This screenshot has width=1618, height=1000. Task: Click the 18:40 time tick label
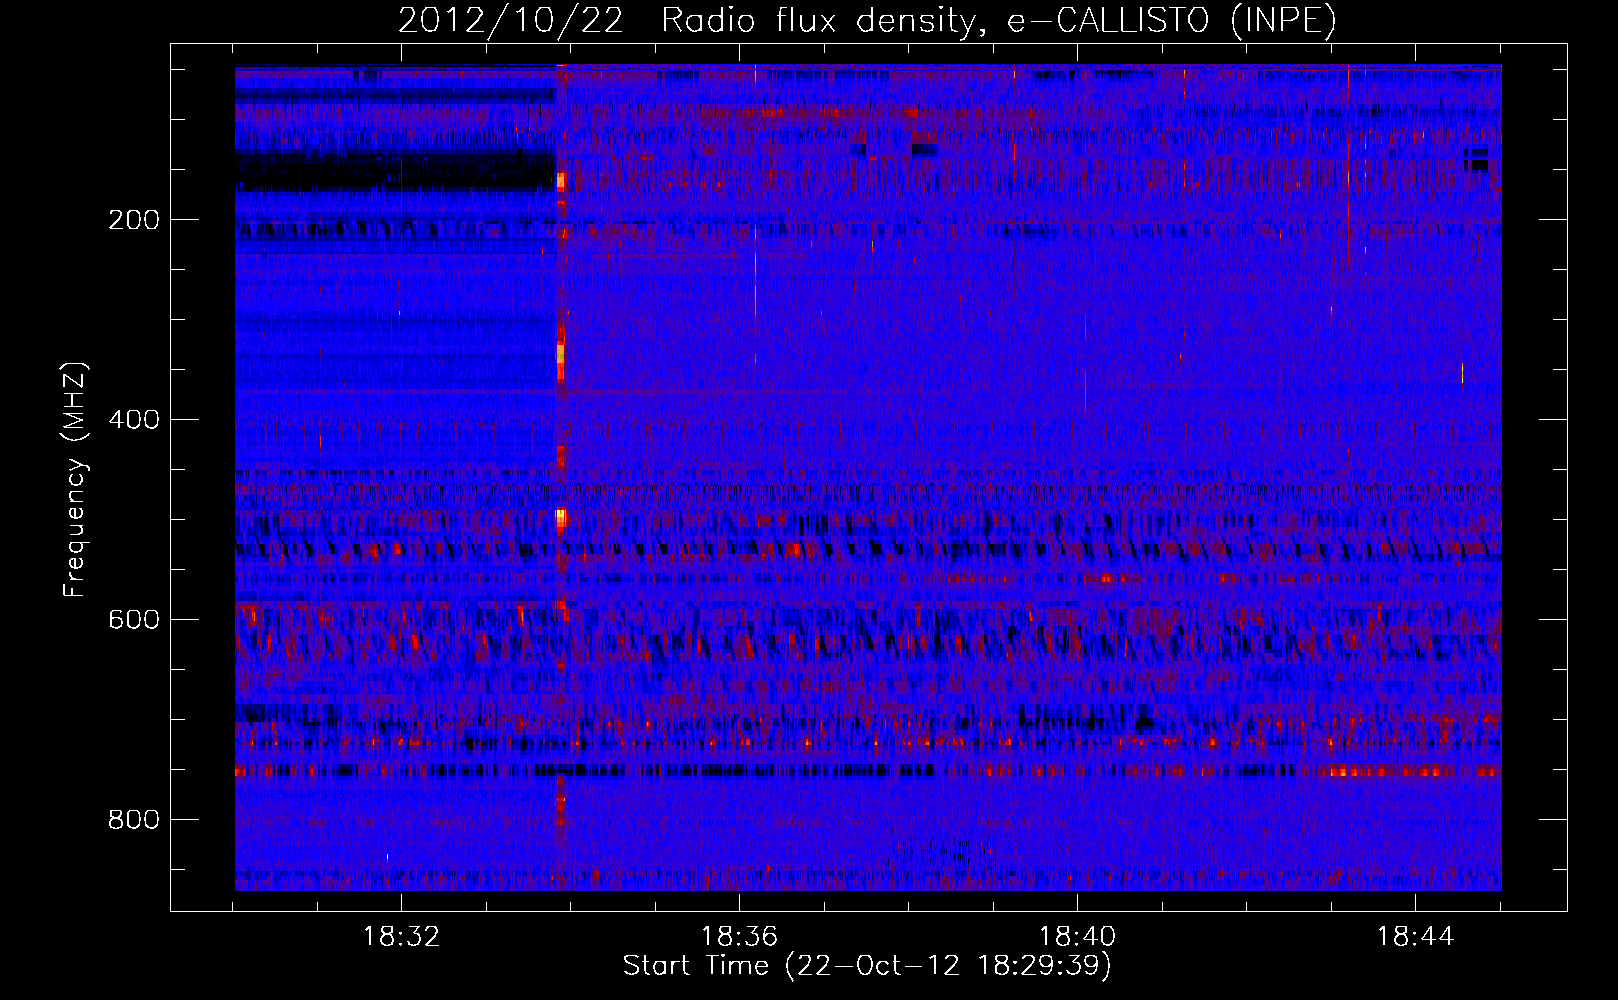pos(1077,937)
